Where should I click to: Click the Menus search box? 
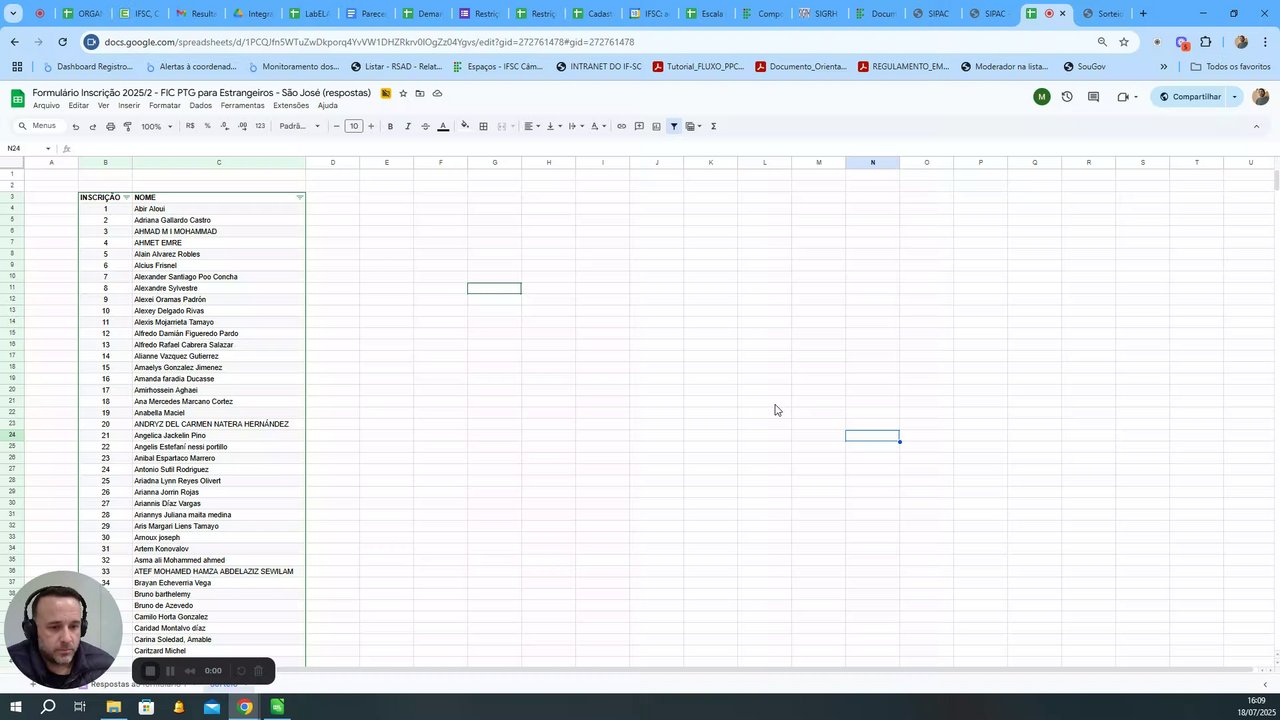[38, 126]
